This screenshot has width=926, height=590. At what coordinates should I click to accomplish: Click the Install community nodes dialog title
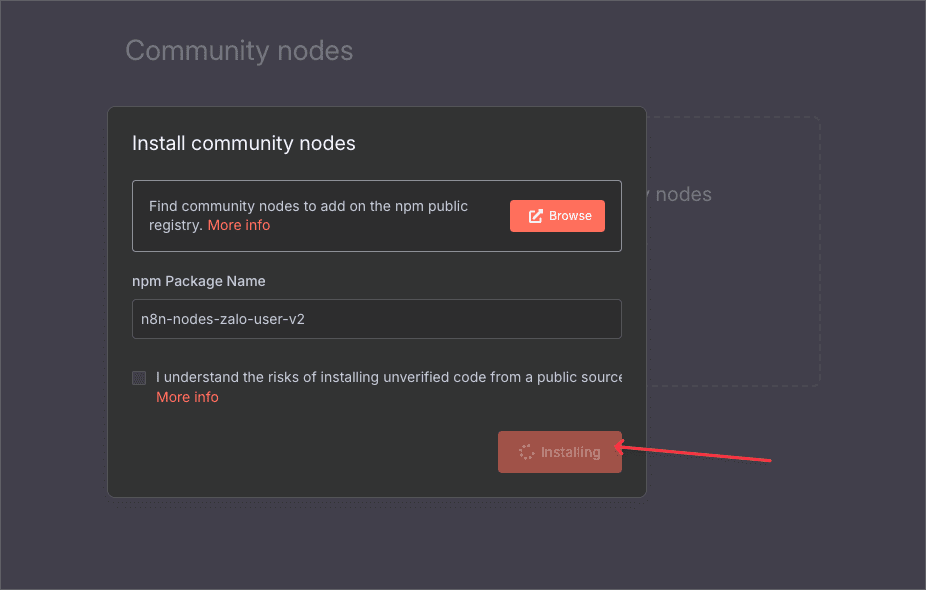(243, 143)
